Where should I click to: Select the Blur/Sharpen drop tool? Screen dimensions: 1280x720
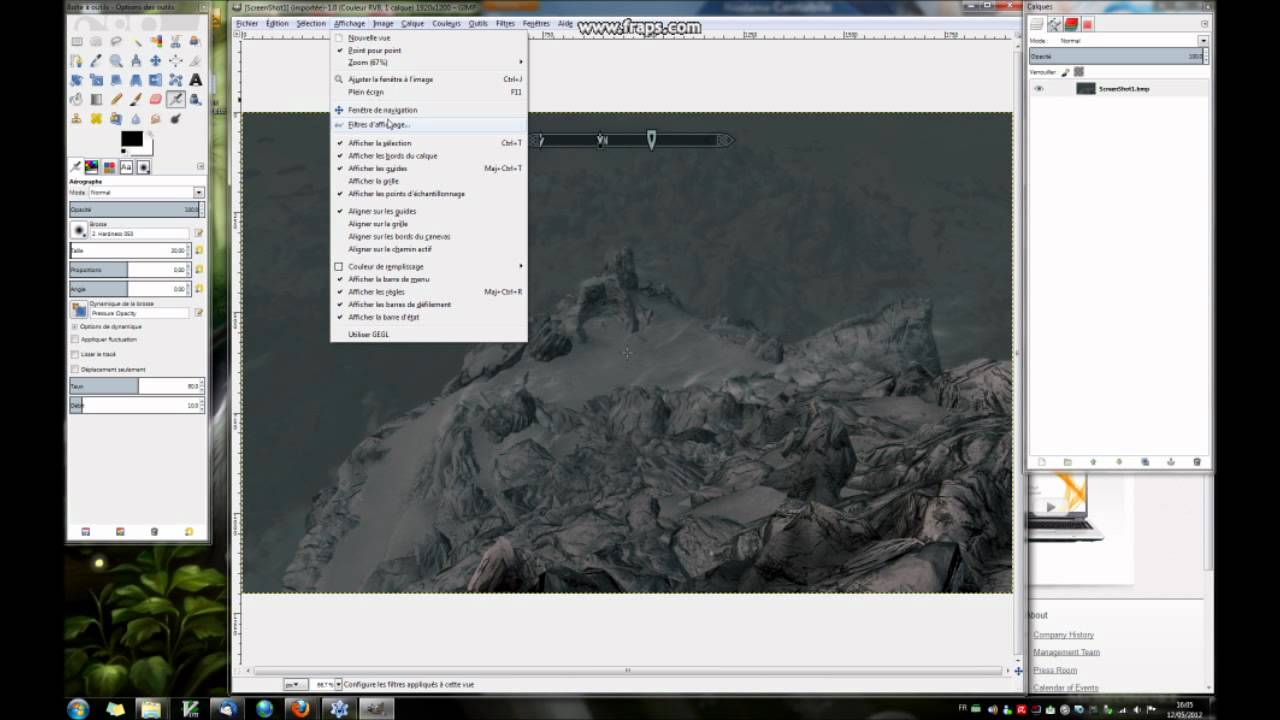[136, 118]
